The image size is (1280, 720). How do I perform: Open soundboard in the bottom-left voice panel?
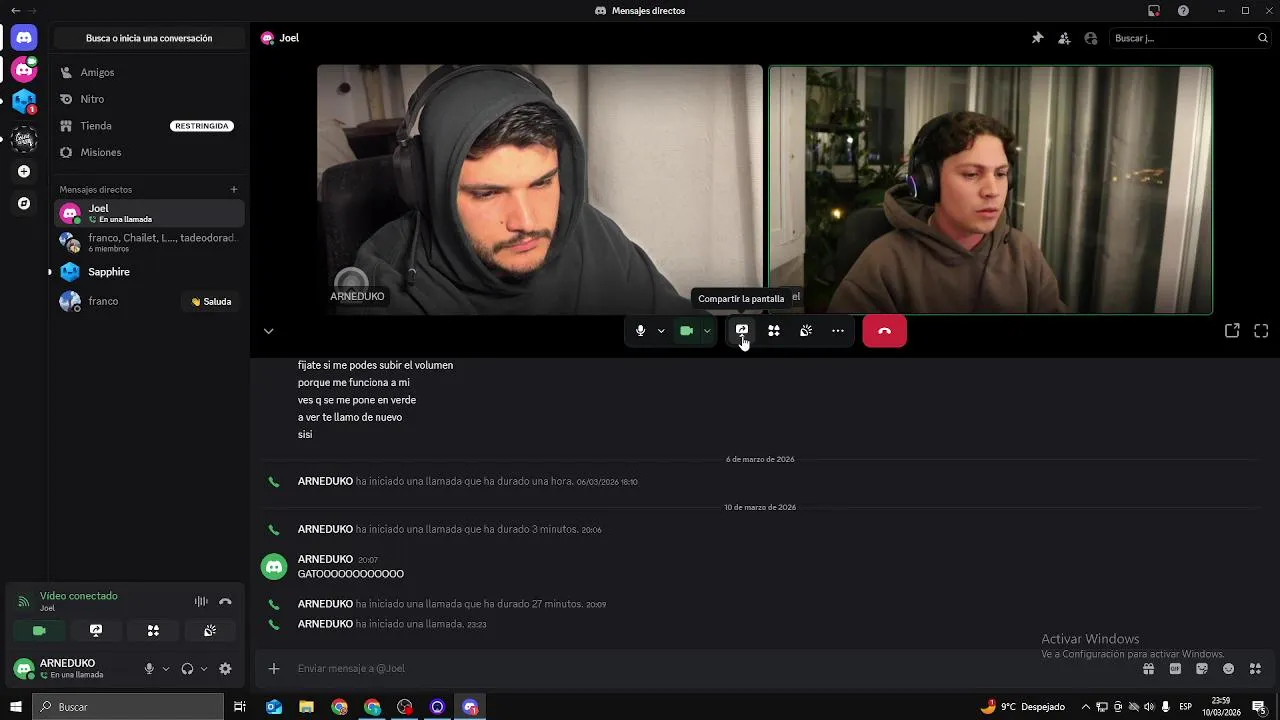210,631
